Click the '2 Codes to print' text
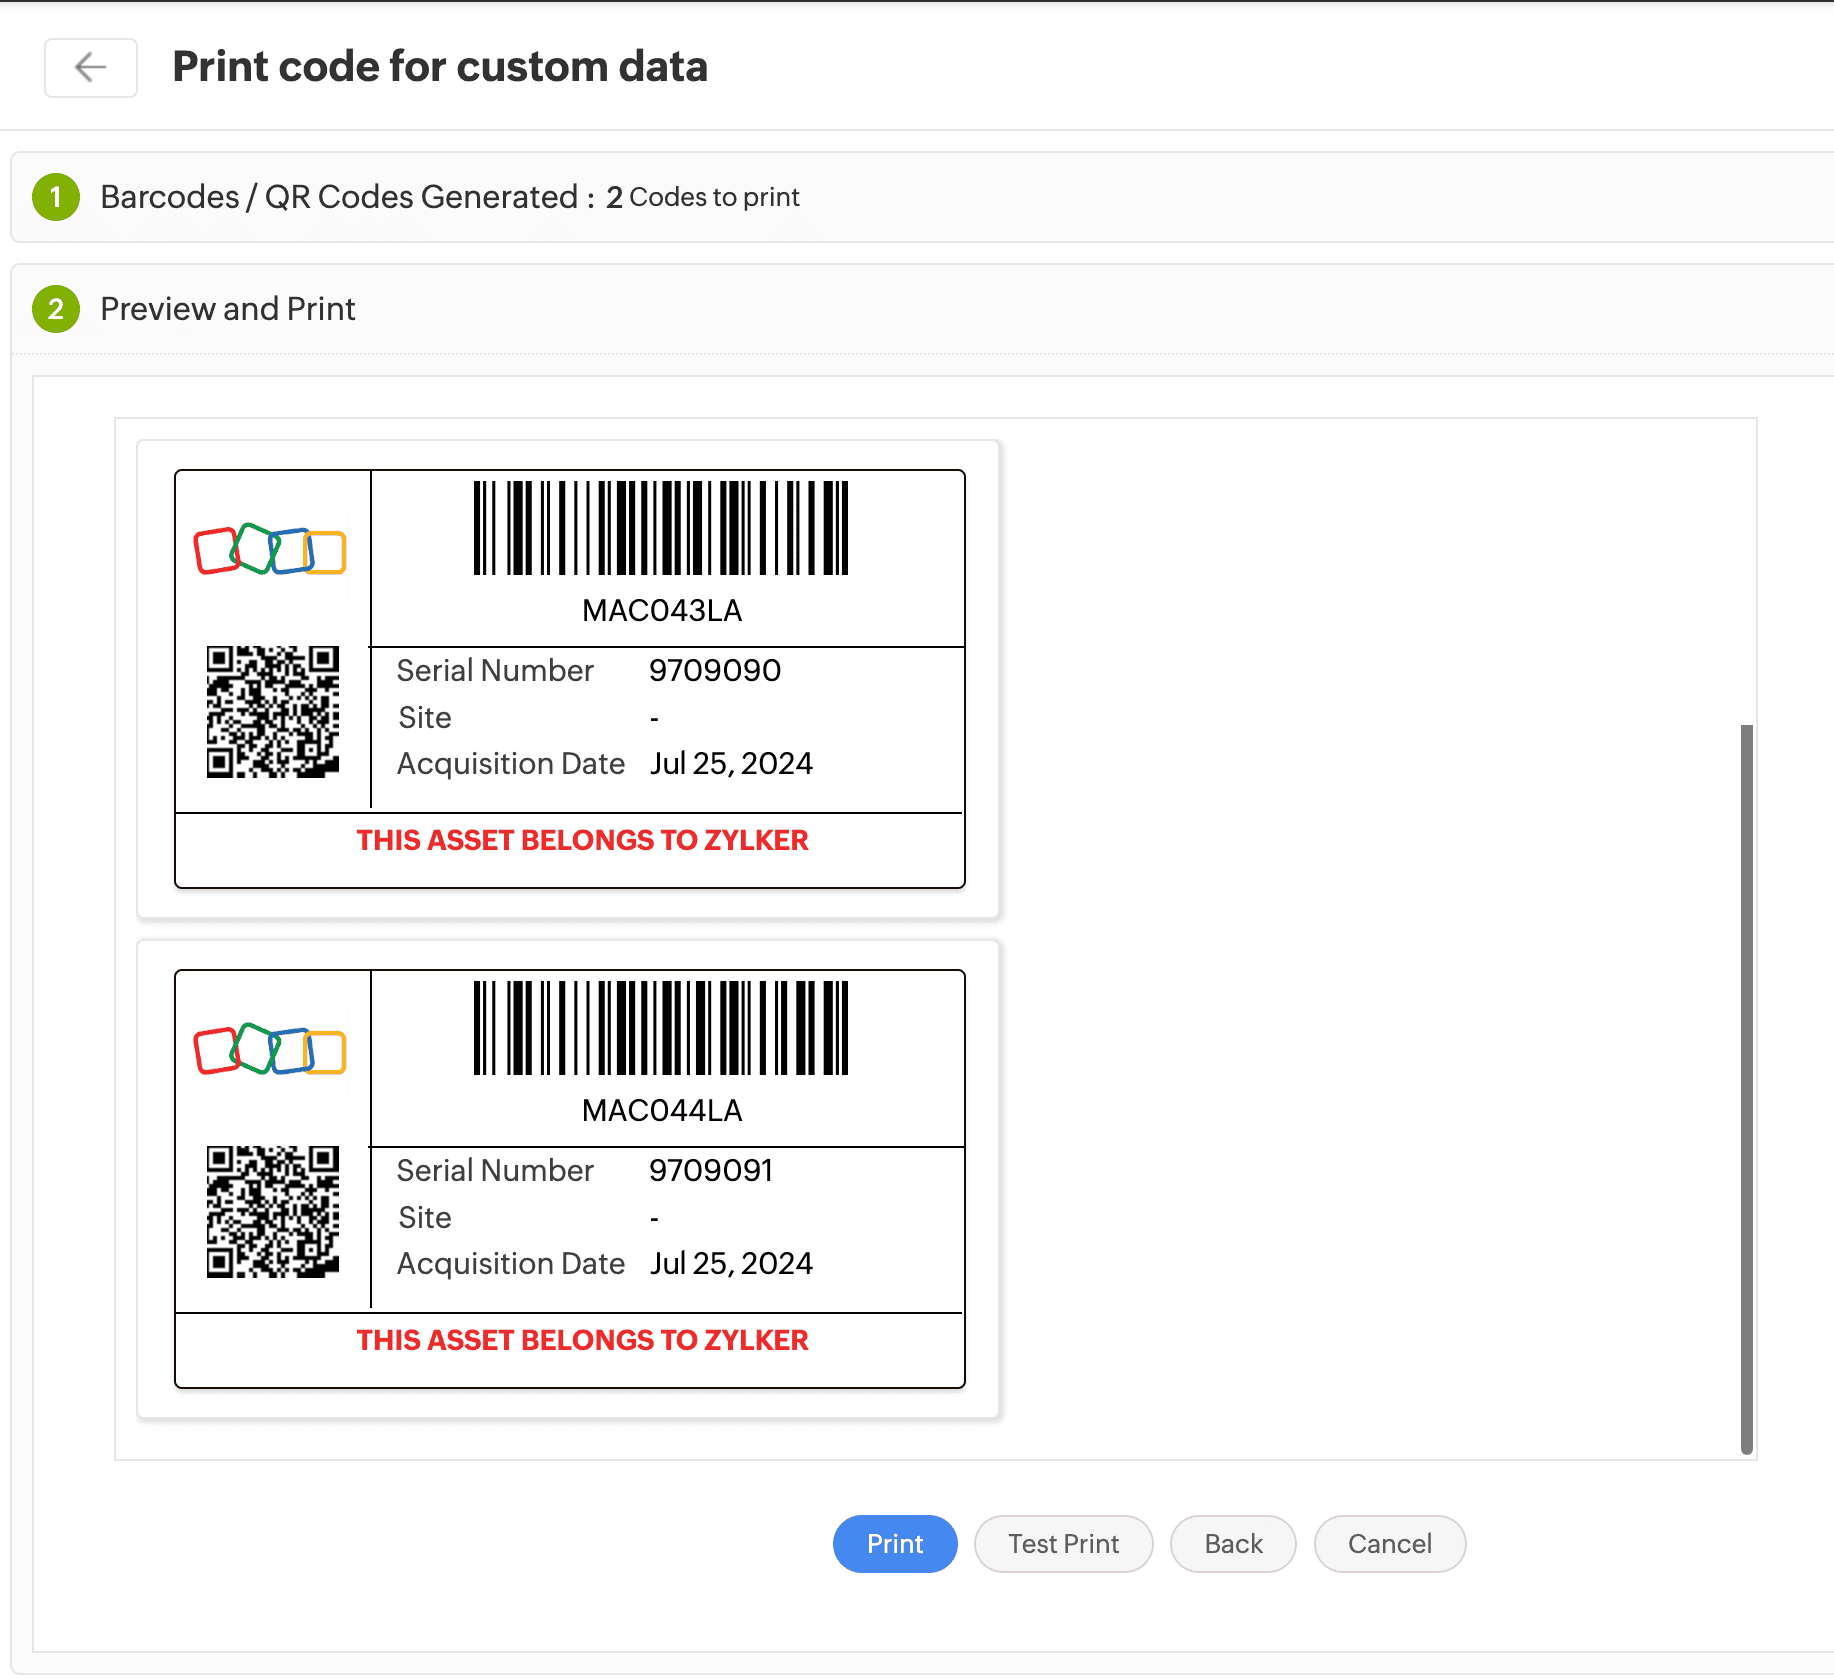 pyautogui.click(x=703, y=197)
